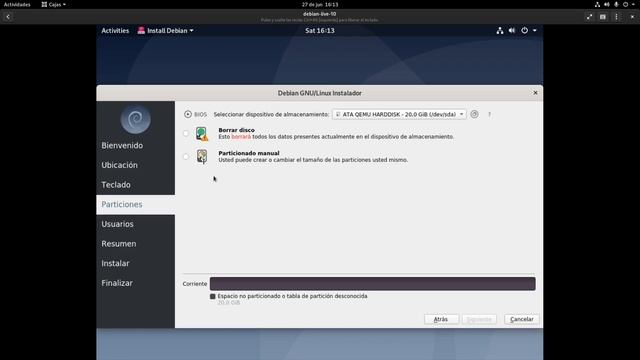Click the host volume speaker icon
This screenshot has height=360, width=640.
pos(607,4)
